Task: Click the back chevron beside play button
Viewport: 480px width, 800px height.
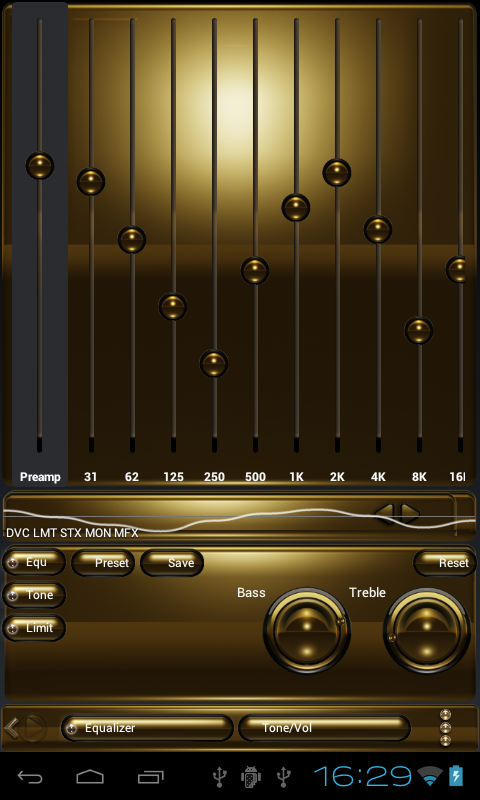Action: 11,728
